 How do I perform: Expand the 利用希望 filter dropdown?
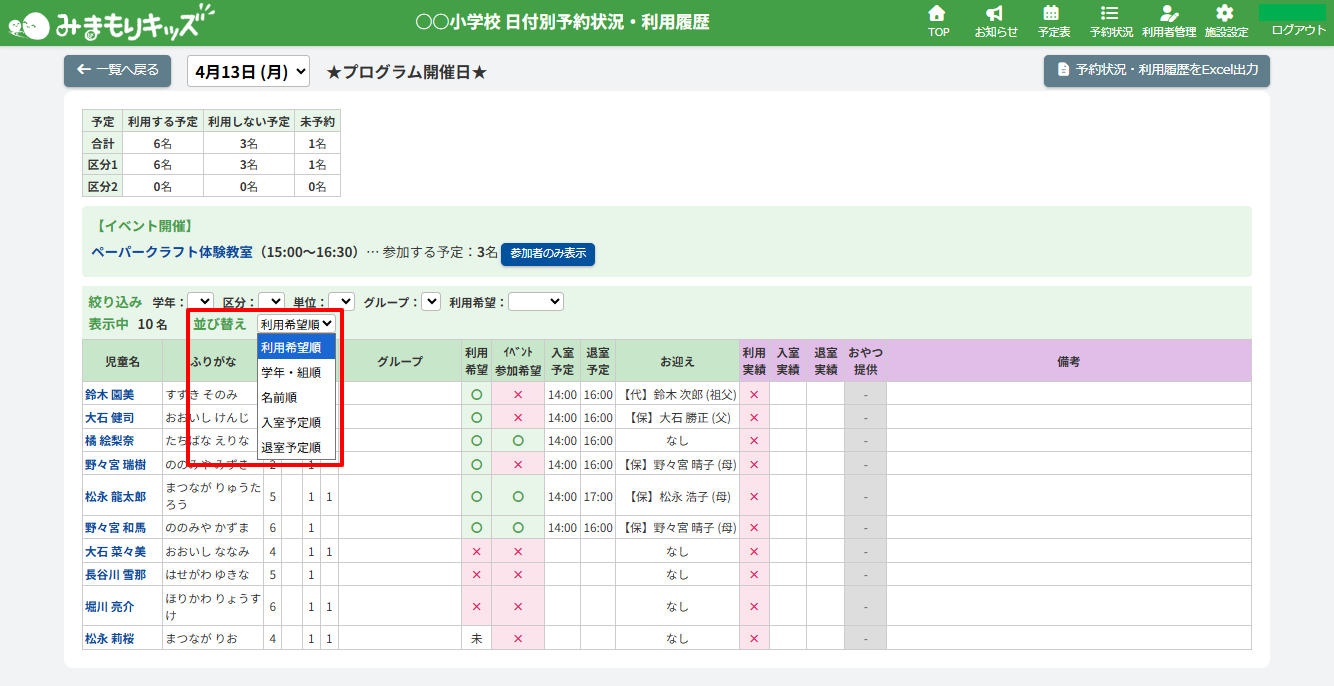click(536, 301)
